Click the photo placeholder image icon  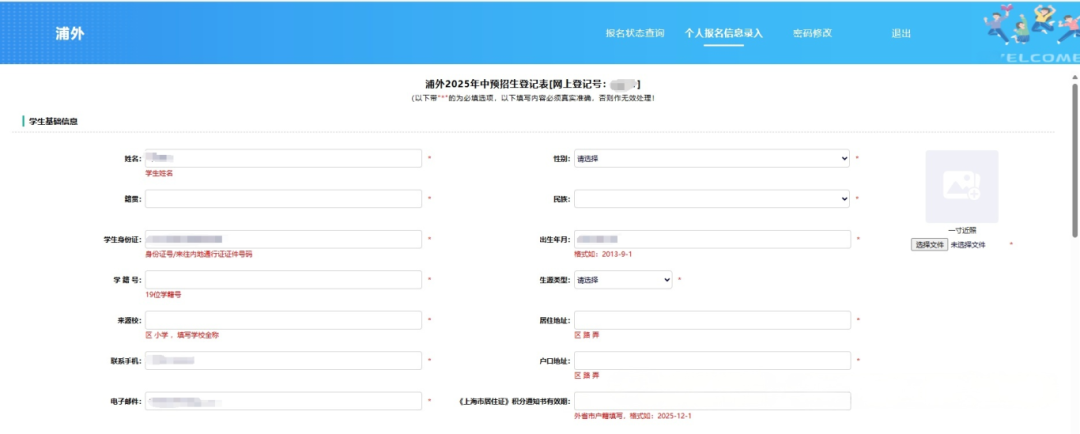tap(961, 186)
